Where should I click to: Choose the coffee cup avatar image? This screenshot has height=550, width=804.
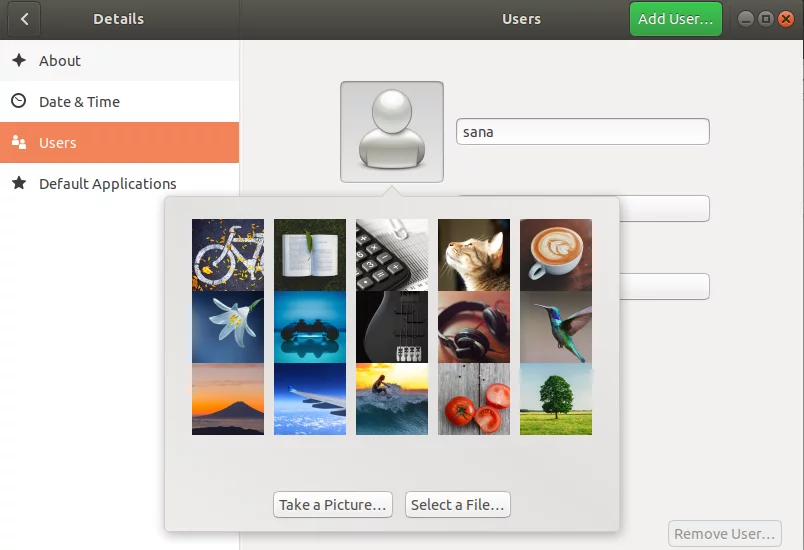coord(556,255)
